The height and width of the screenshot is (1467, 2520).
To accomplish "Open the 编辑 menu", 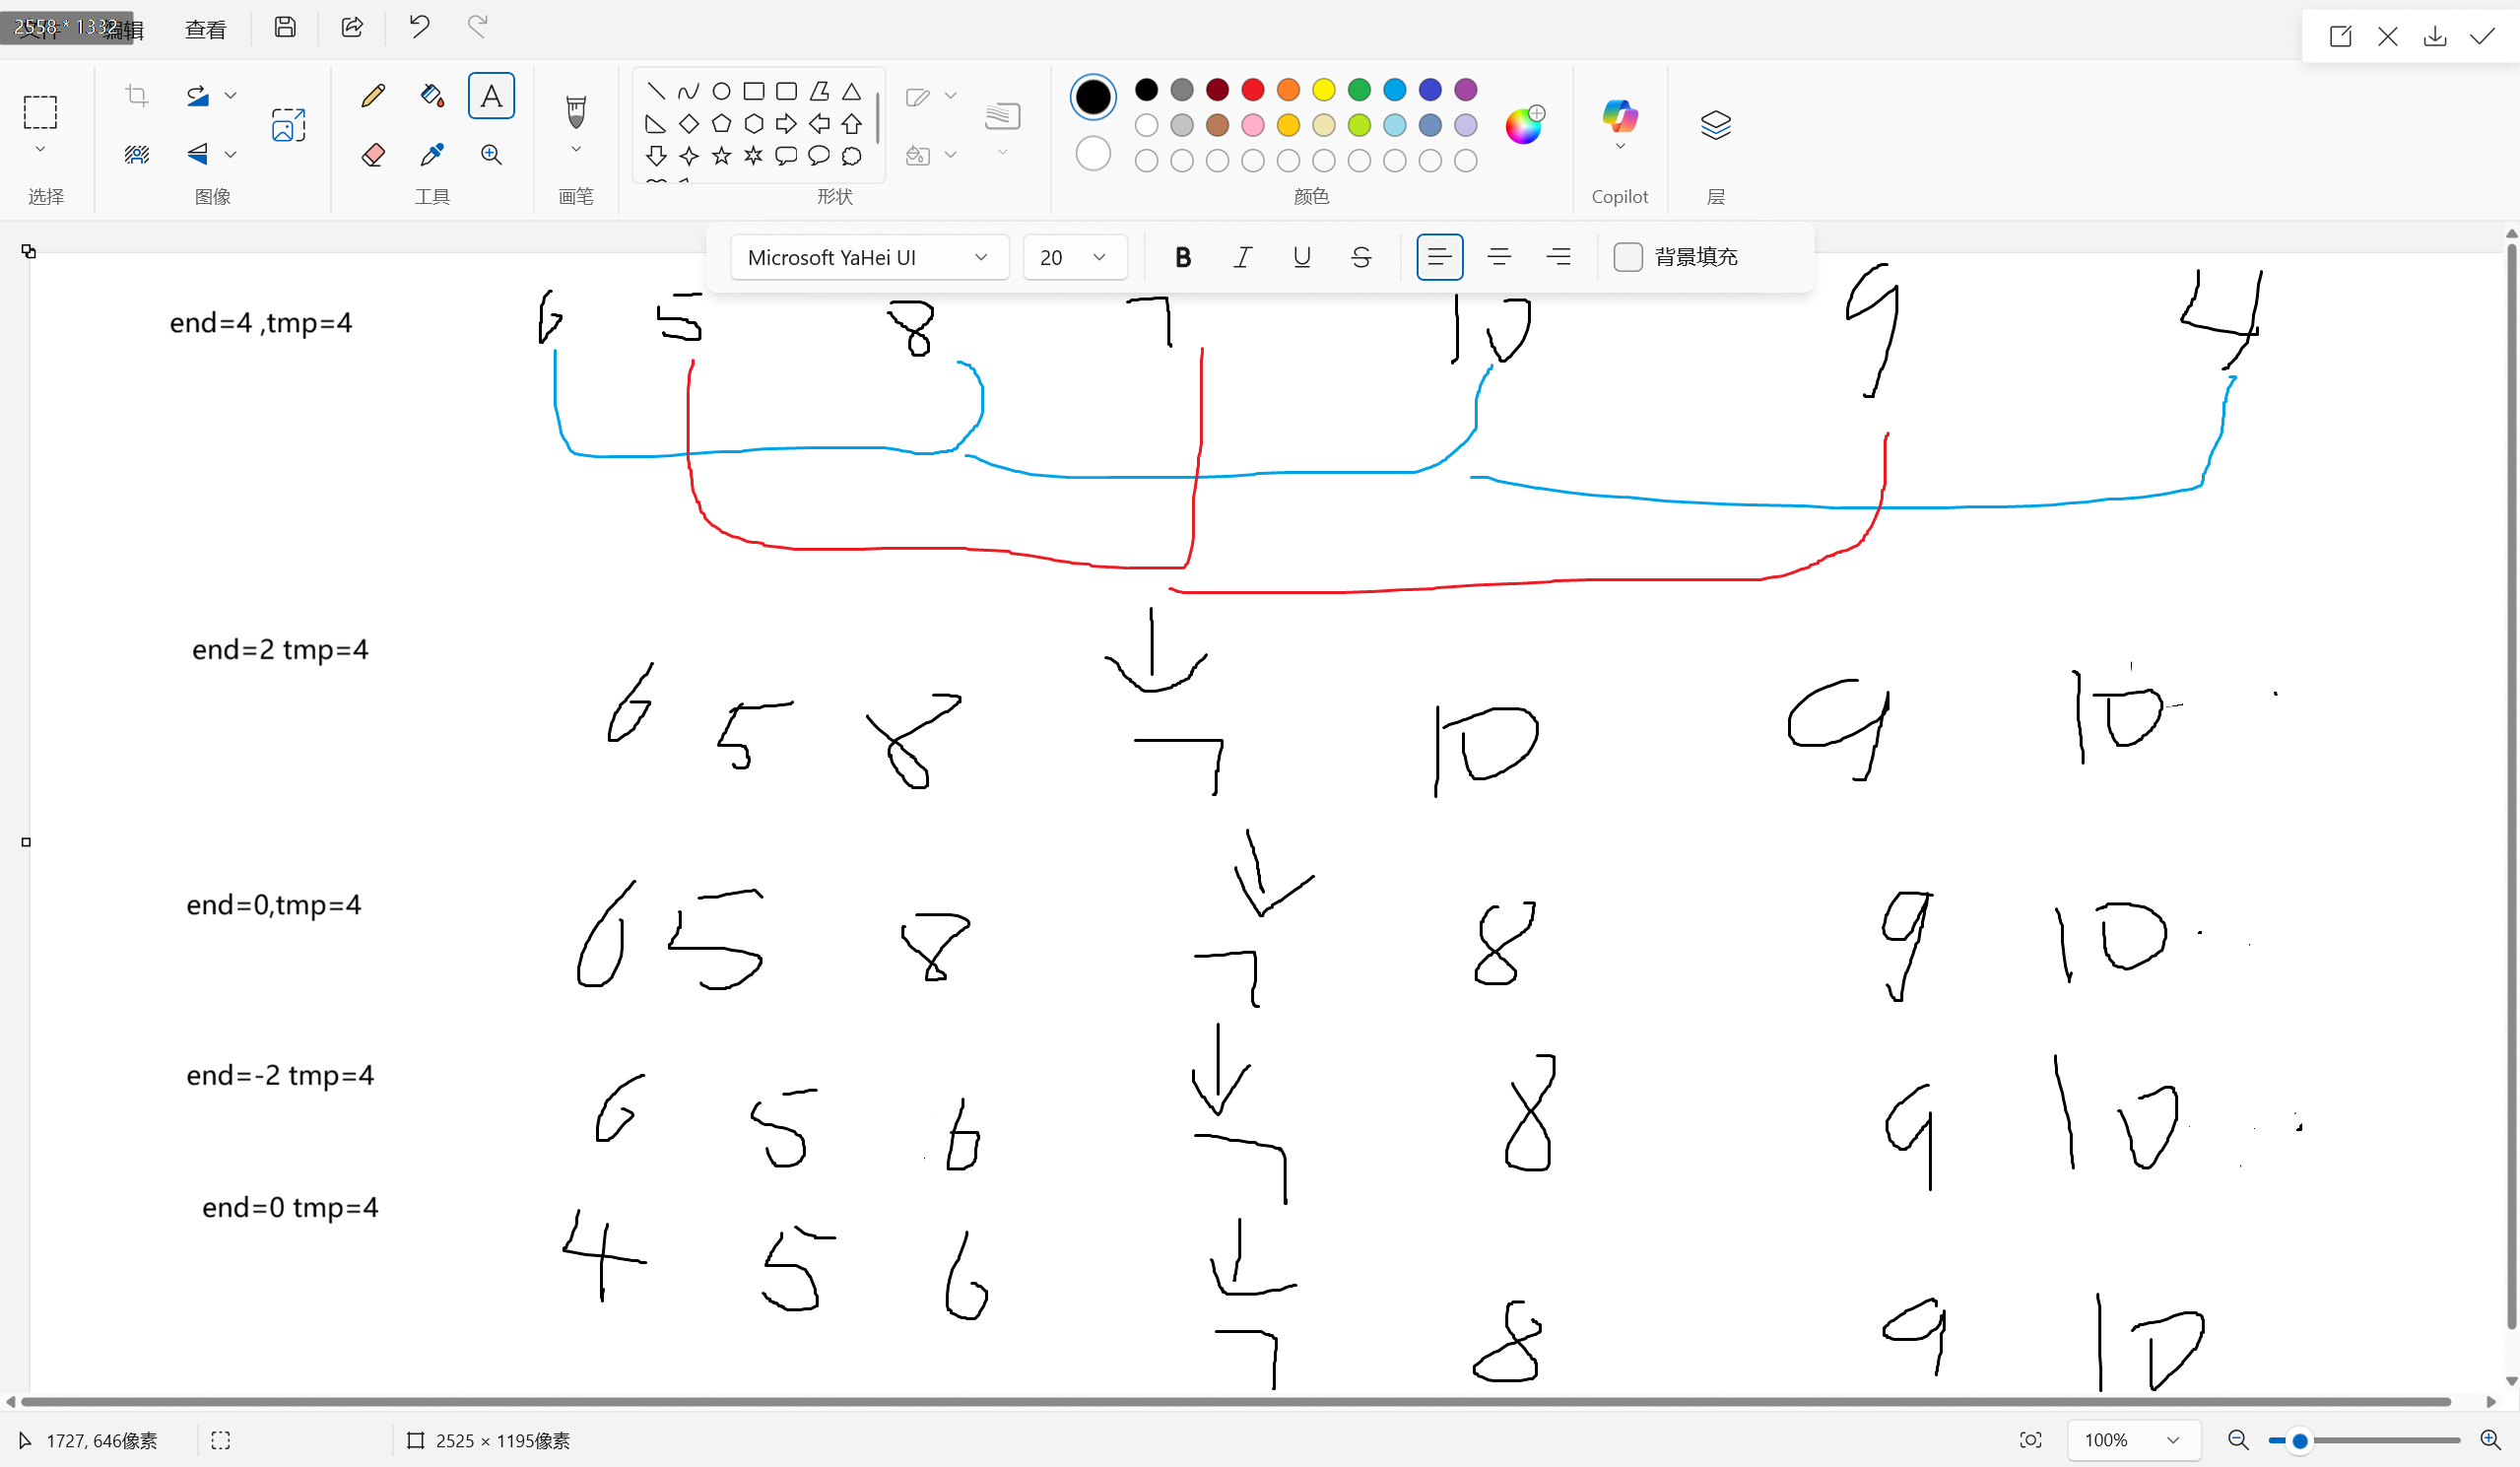I will tap(122, 29).
